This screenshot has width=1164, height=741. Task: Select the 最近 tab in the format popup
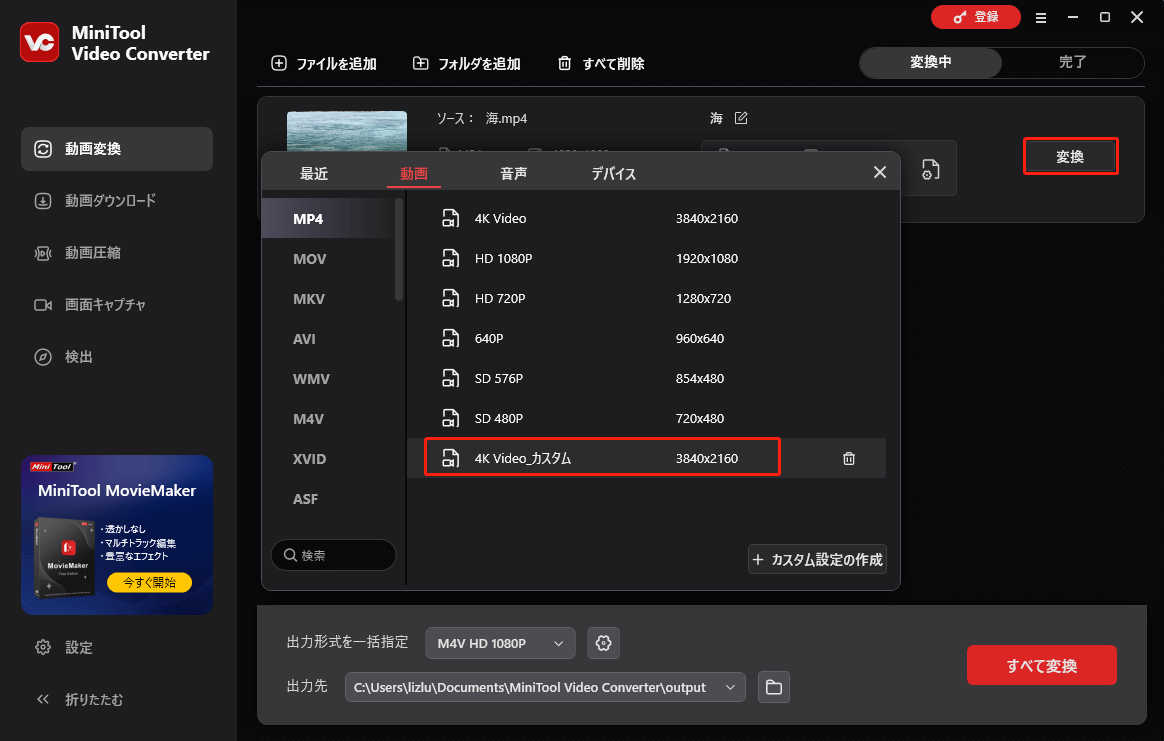[313, 174]
